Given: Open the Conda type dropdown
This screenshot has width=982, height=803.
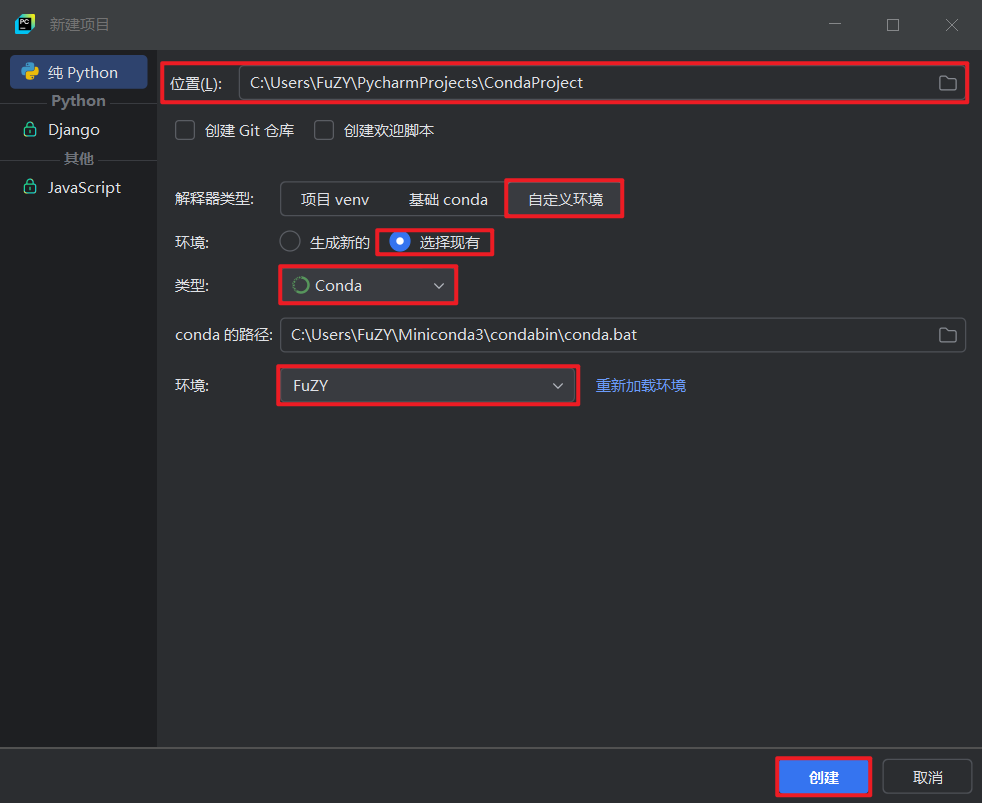Looking at the screenshot, I should point(368,285).
